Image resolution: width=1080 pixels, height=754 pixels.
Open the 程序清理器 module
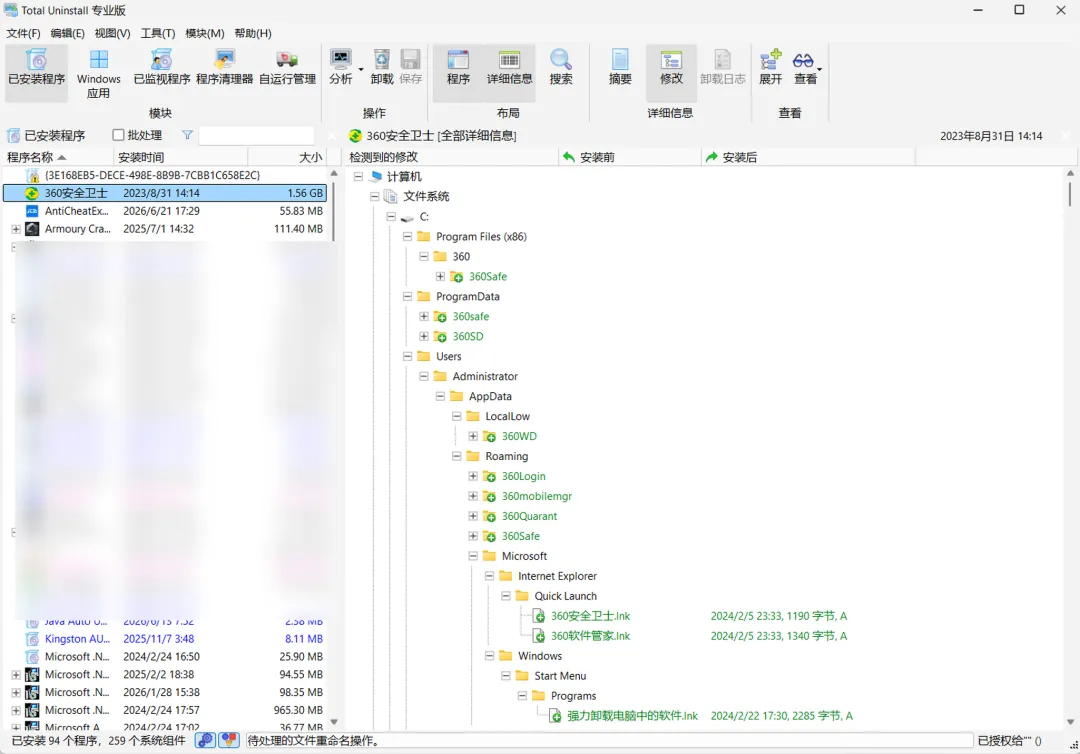coord(225,69)
